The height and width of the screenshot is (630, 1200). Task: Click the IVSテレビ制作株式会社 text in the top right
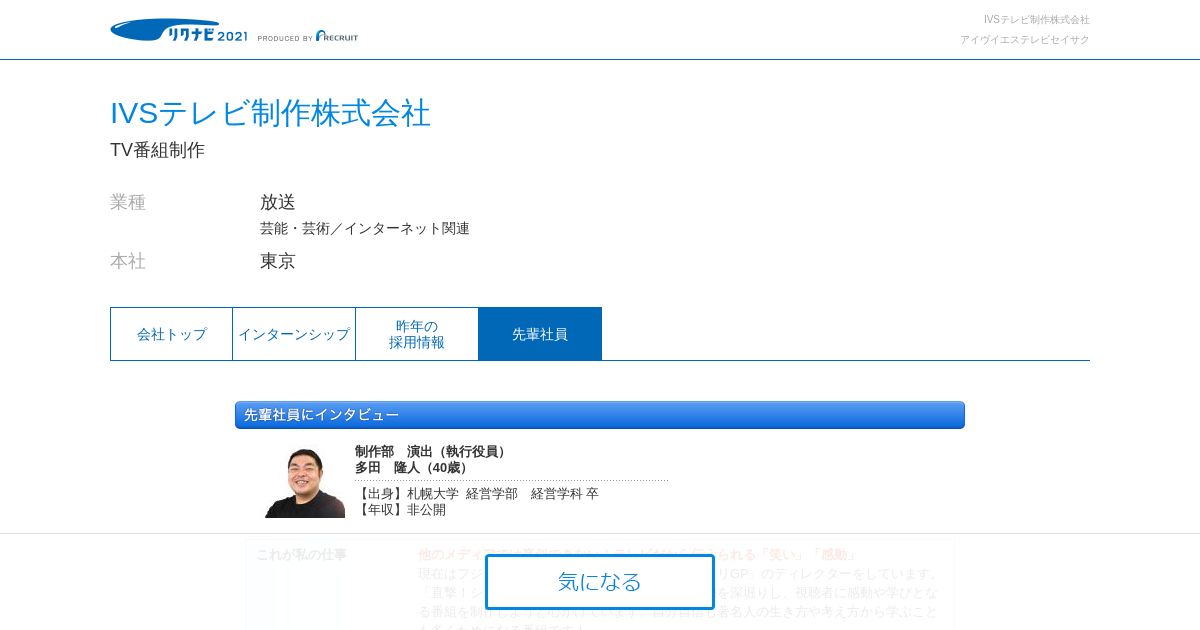point(1037,20)
